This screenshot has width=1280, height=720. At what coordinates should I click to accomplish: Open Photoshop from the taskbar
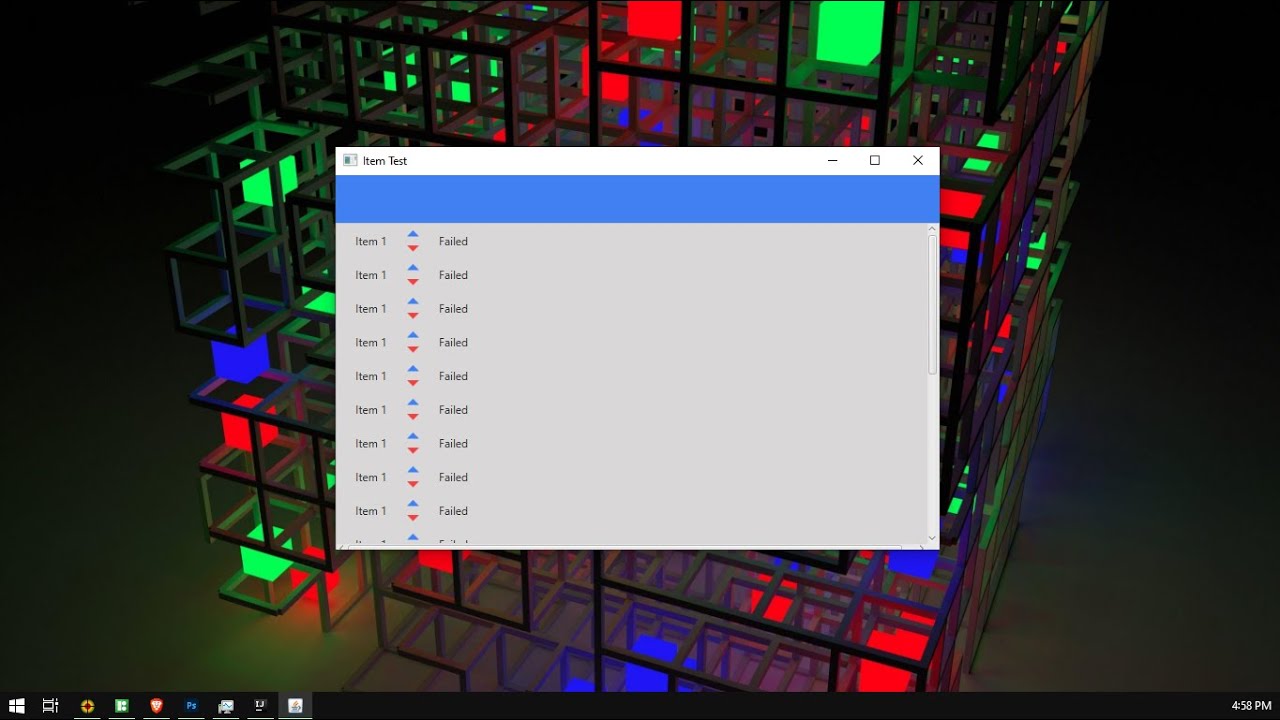pos(191,706)
